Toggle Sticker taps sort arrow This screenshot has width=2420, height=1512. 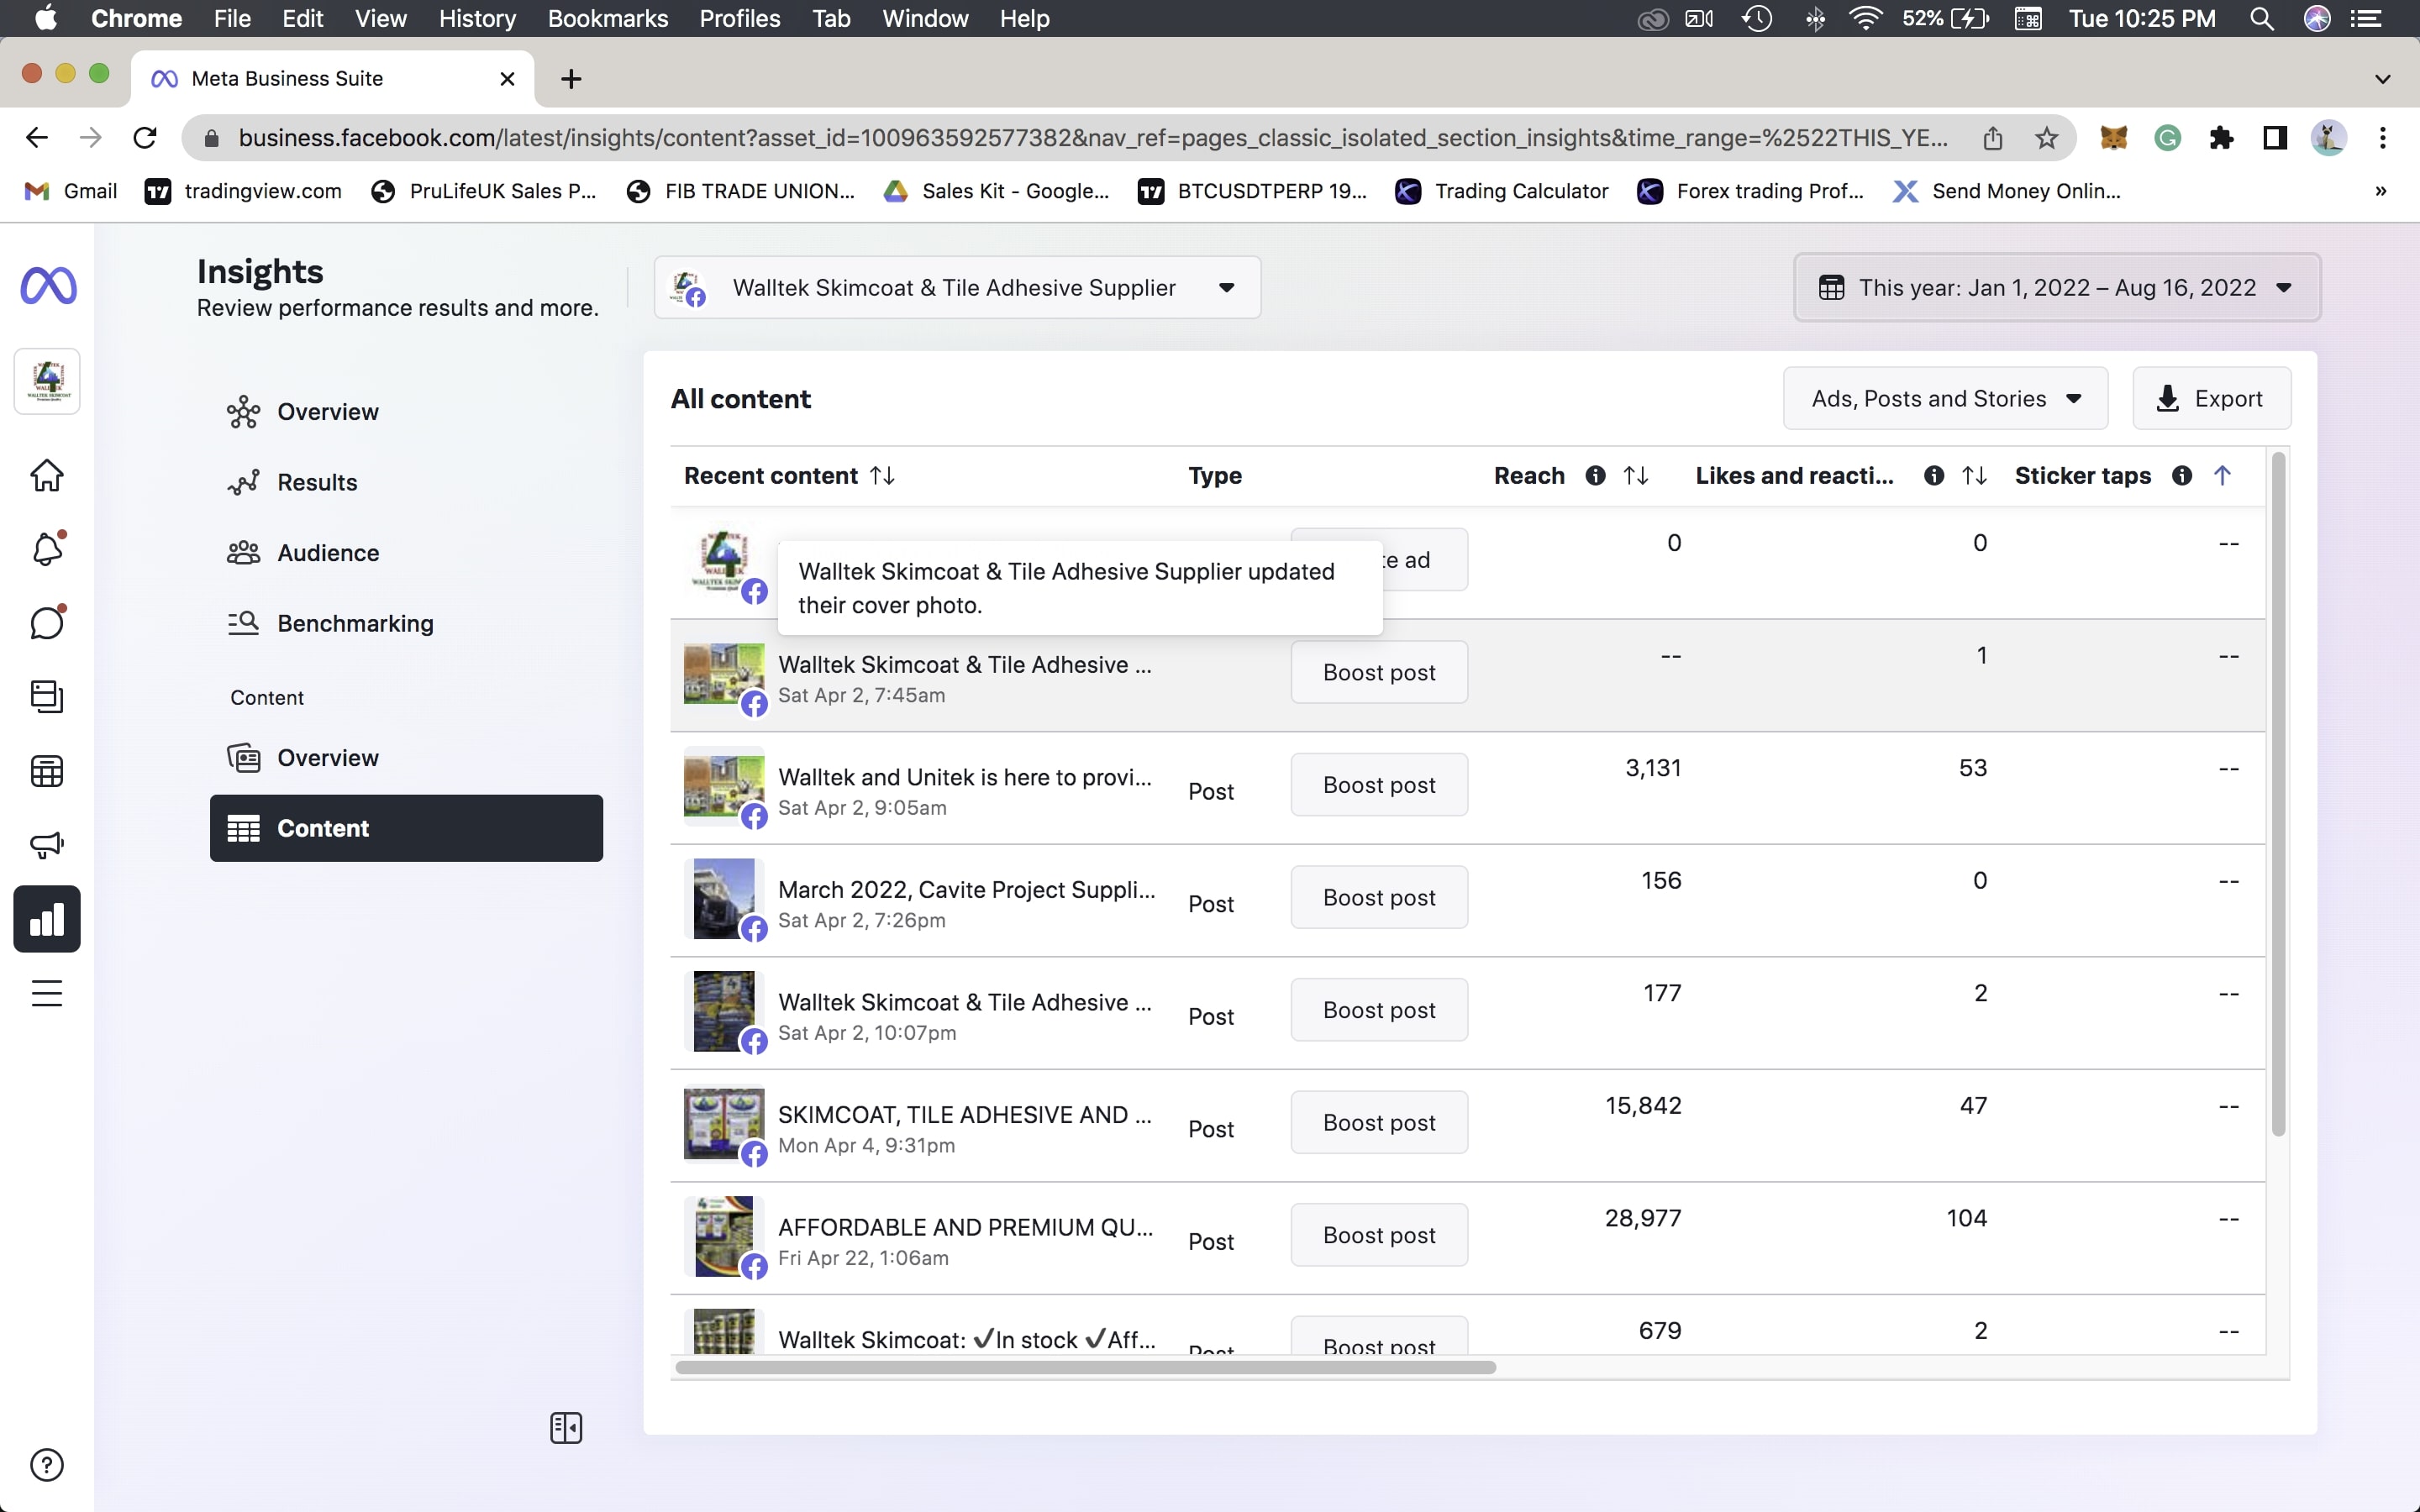[x=2222, y=476]
